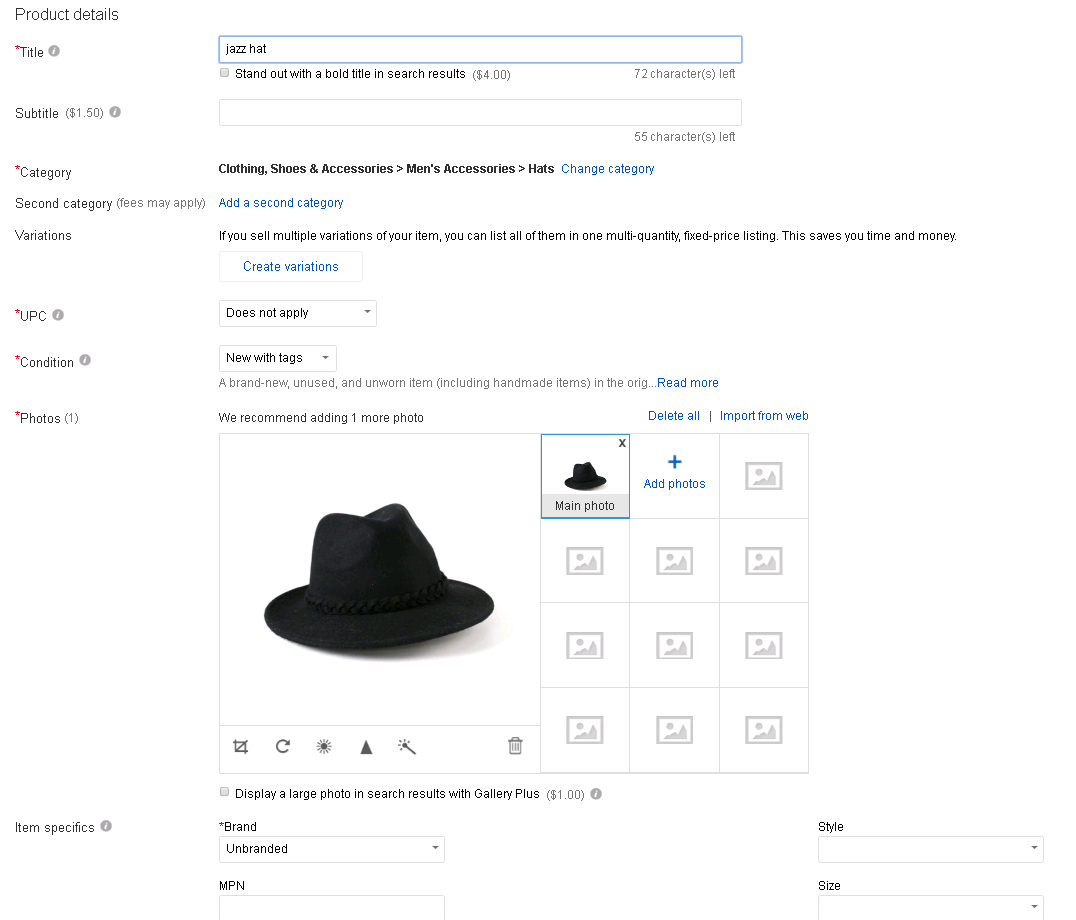Select the sharpen triangle icon
This screenshot has height=920, width=1076.
(365, 746)
